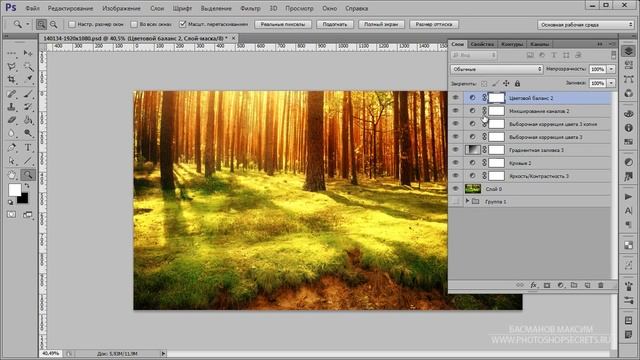640x360 pixels.
Task: Click the lock position cross-arrows icon
Action: click(506, 83)
